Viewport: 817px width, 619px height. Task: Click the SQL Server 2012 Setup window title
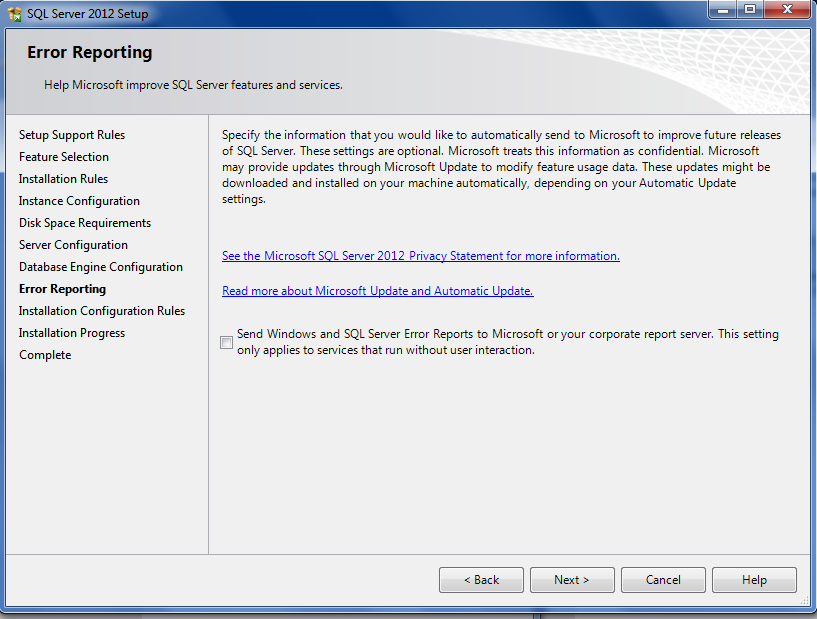[88, 14]
